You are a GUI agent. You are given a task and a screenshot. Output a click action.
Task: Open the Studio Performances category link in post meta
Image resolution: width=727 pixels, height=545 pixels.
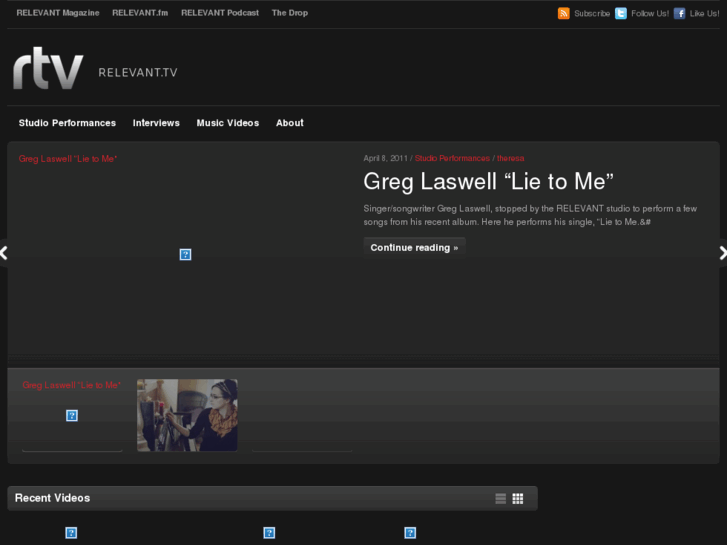point(452,158)
